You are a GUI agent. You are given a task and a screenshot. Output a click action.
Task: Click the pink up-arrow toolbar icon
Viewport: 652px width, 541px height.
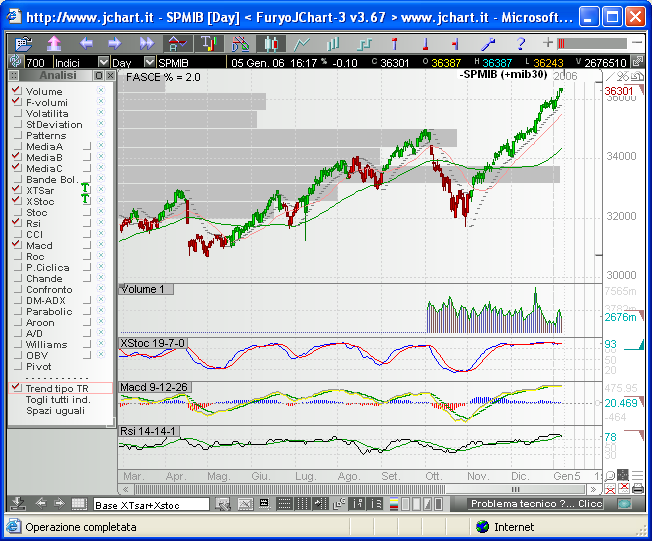tap(54, 43)
